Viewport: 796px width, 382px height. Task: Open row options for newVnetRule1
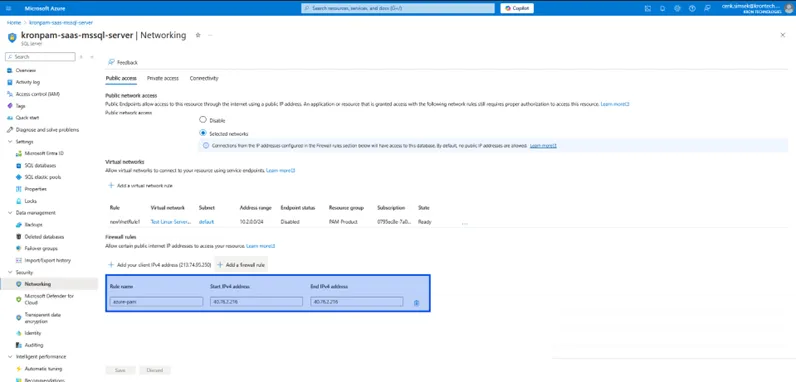coord(465,223)
